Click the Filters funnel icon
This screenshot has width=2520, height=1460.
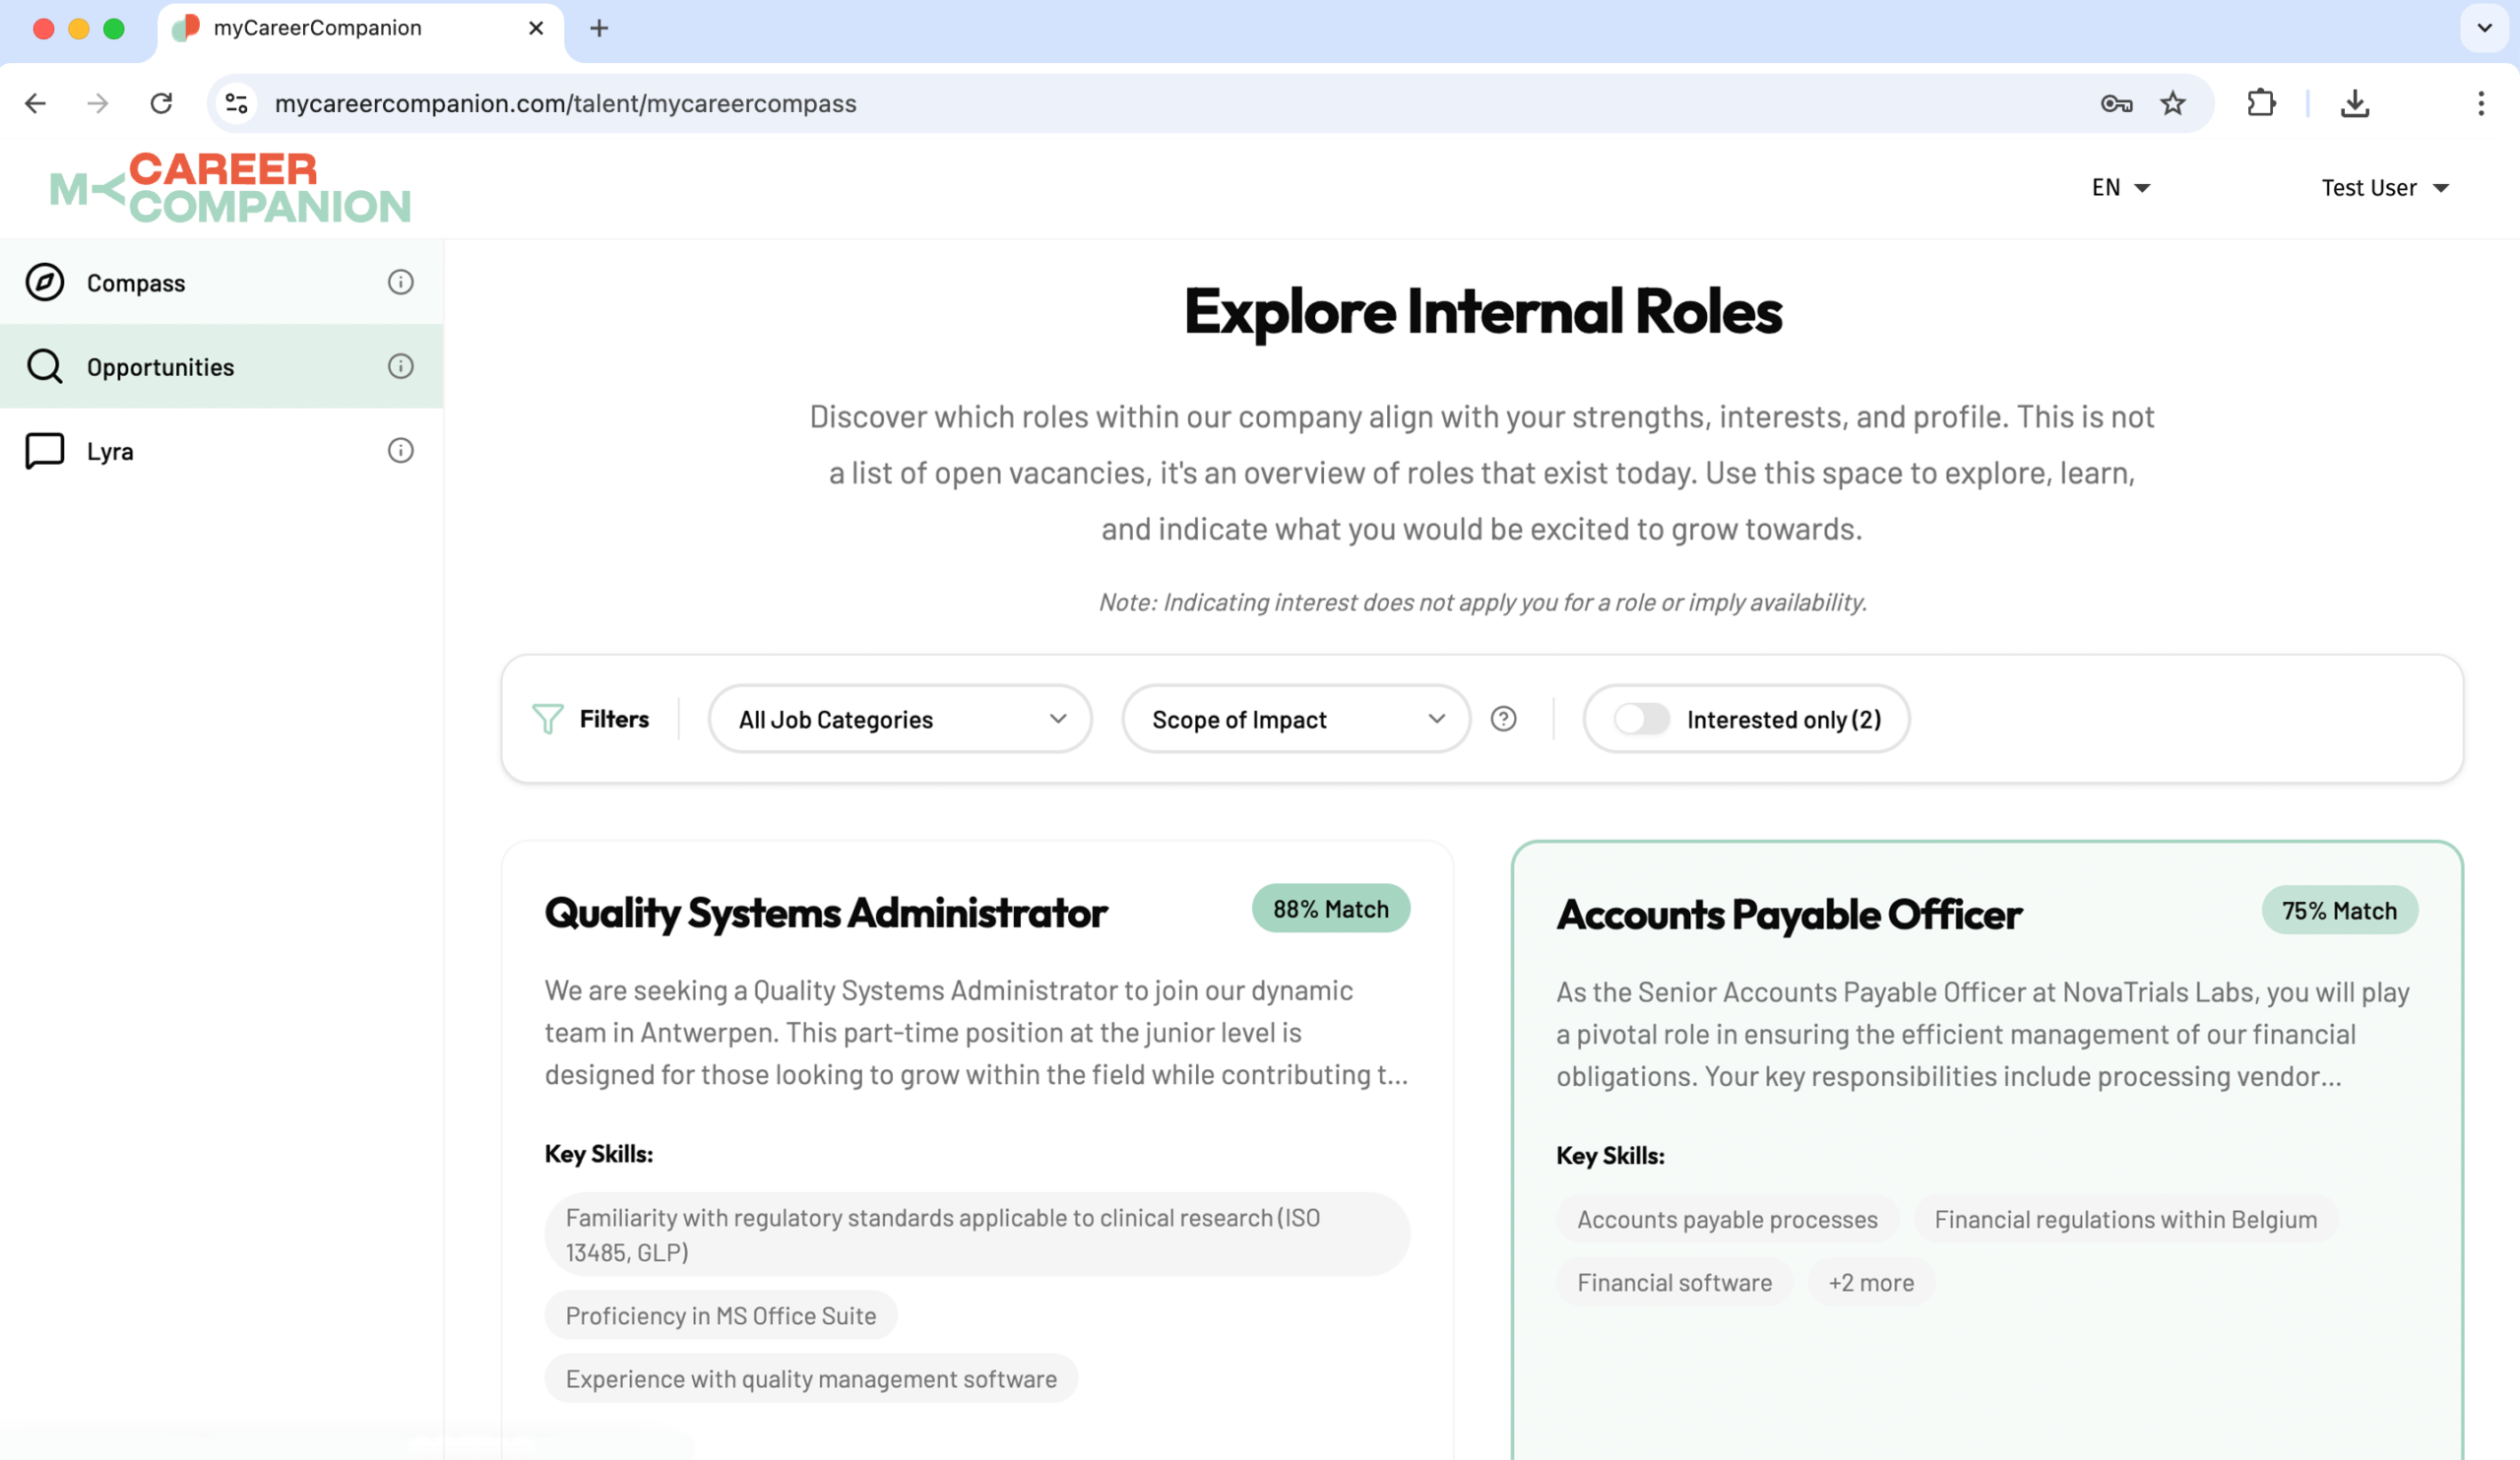coord(547,719)
